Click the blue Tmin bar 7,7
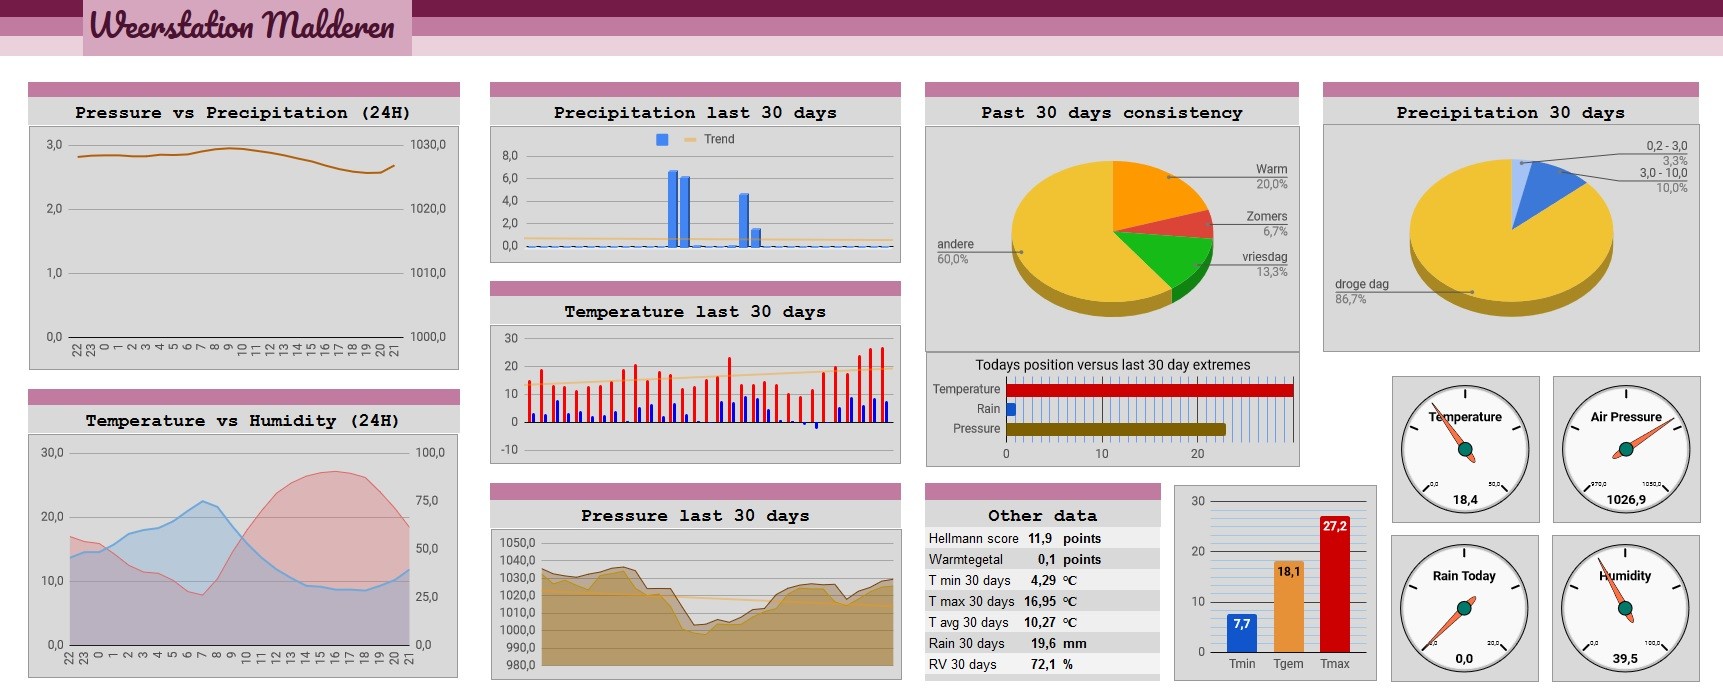1723x696 pixels. point(1242,633)
